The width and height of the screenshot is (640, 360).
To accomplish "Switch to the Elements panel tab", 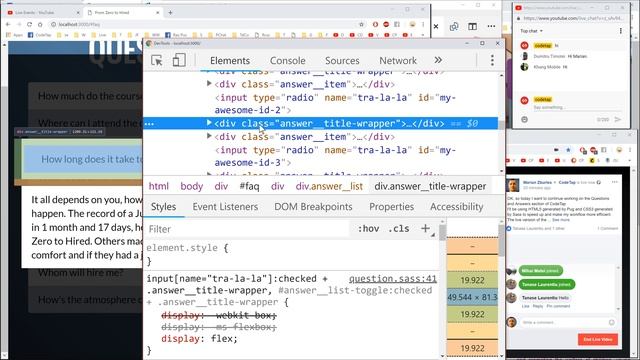I will coord(230,60).
